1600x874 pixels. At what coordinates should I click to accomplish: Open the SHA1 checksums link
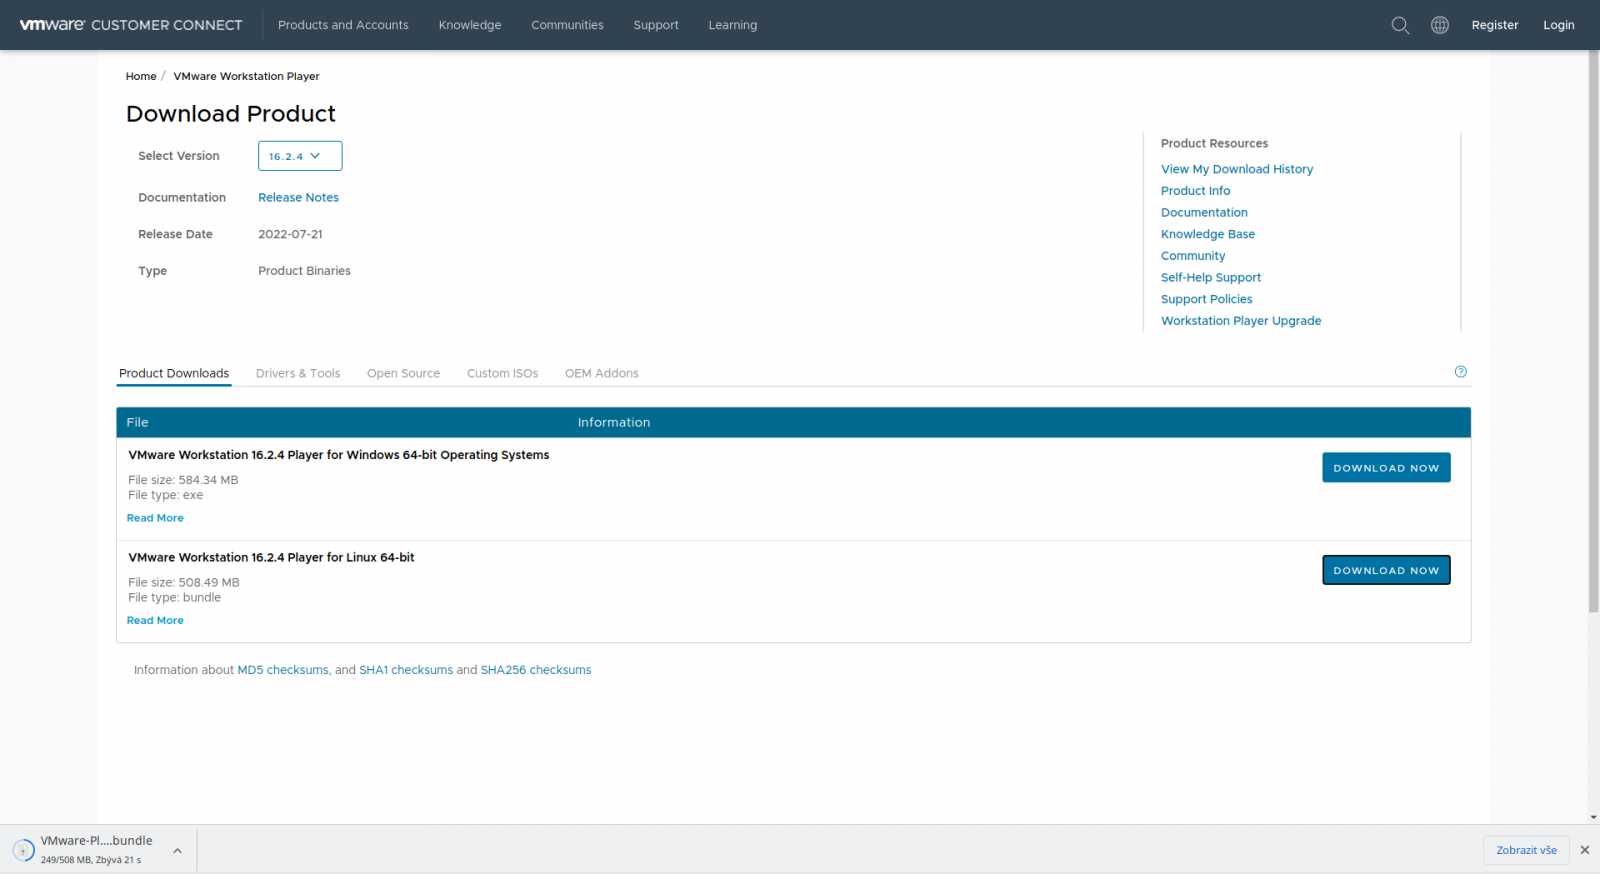(x=406, y=670)
